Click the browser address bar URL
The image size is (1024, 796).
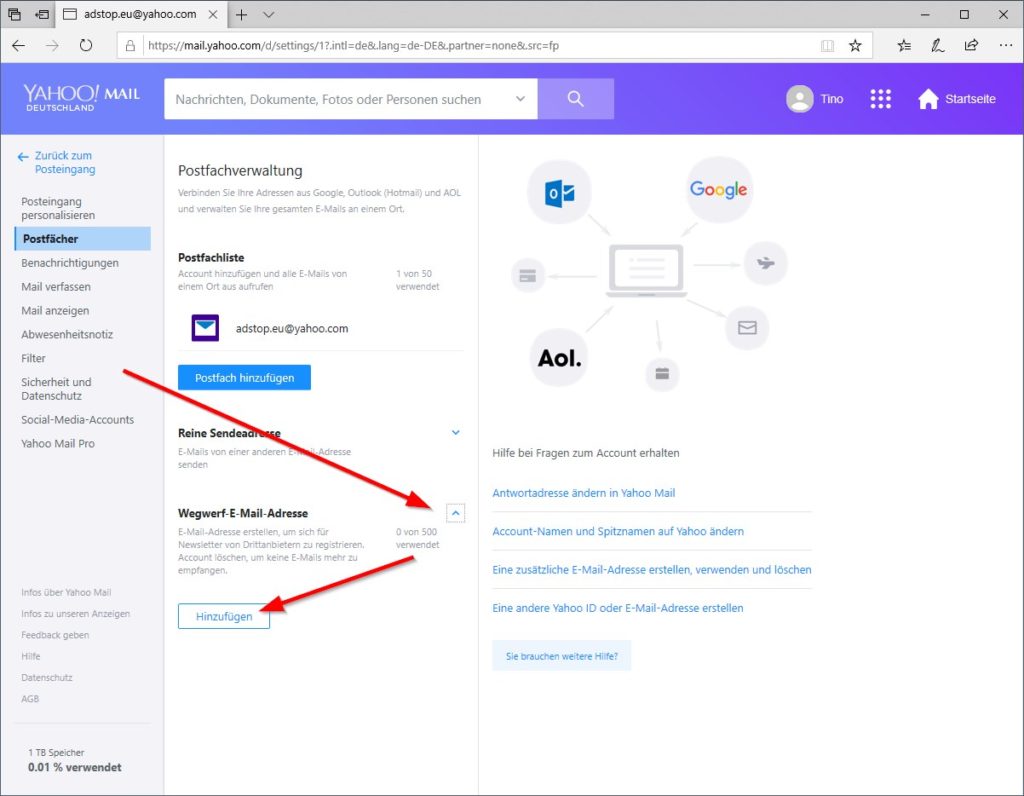[353, 46]
